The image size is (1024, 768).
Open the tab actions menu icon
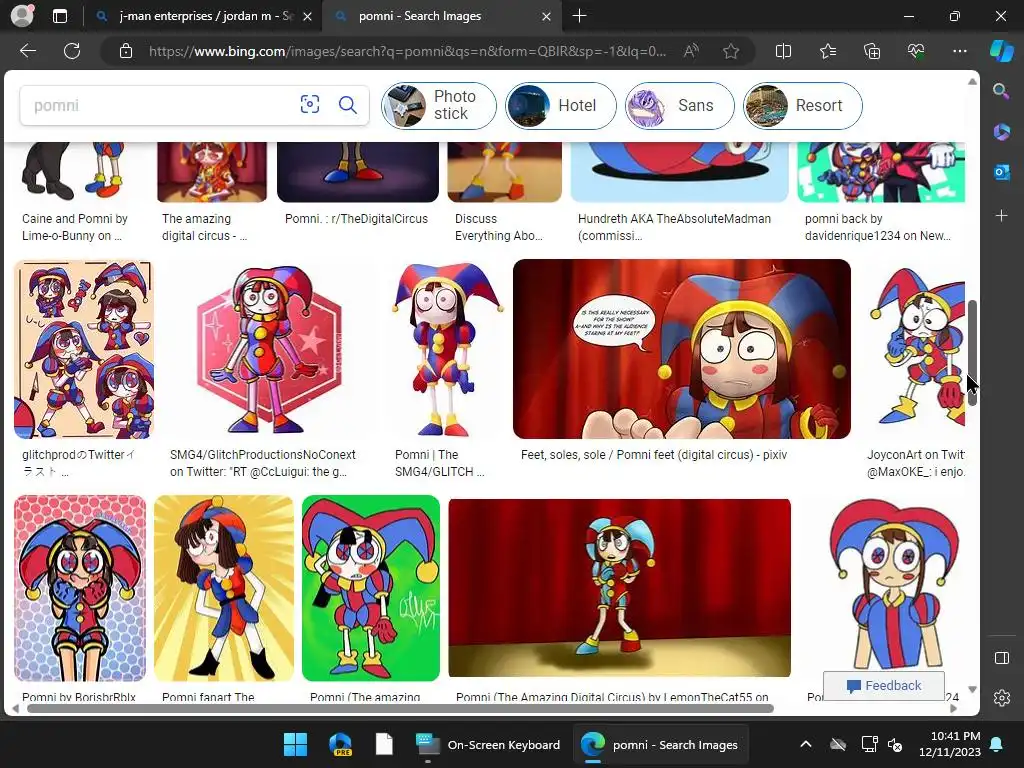click(59, 16)
